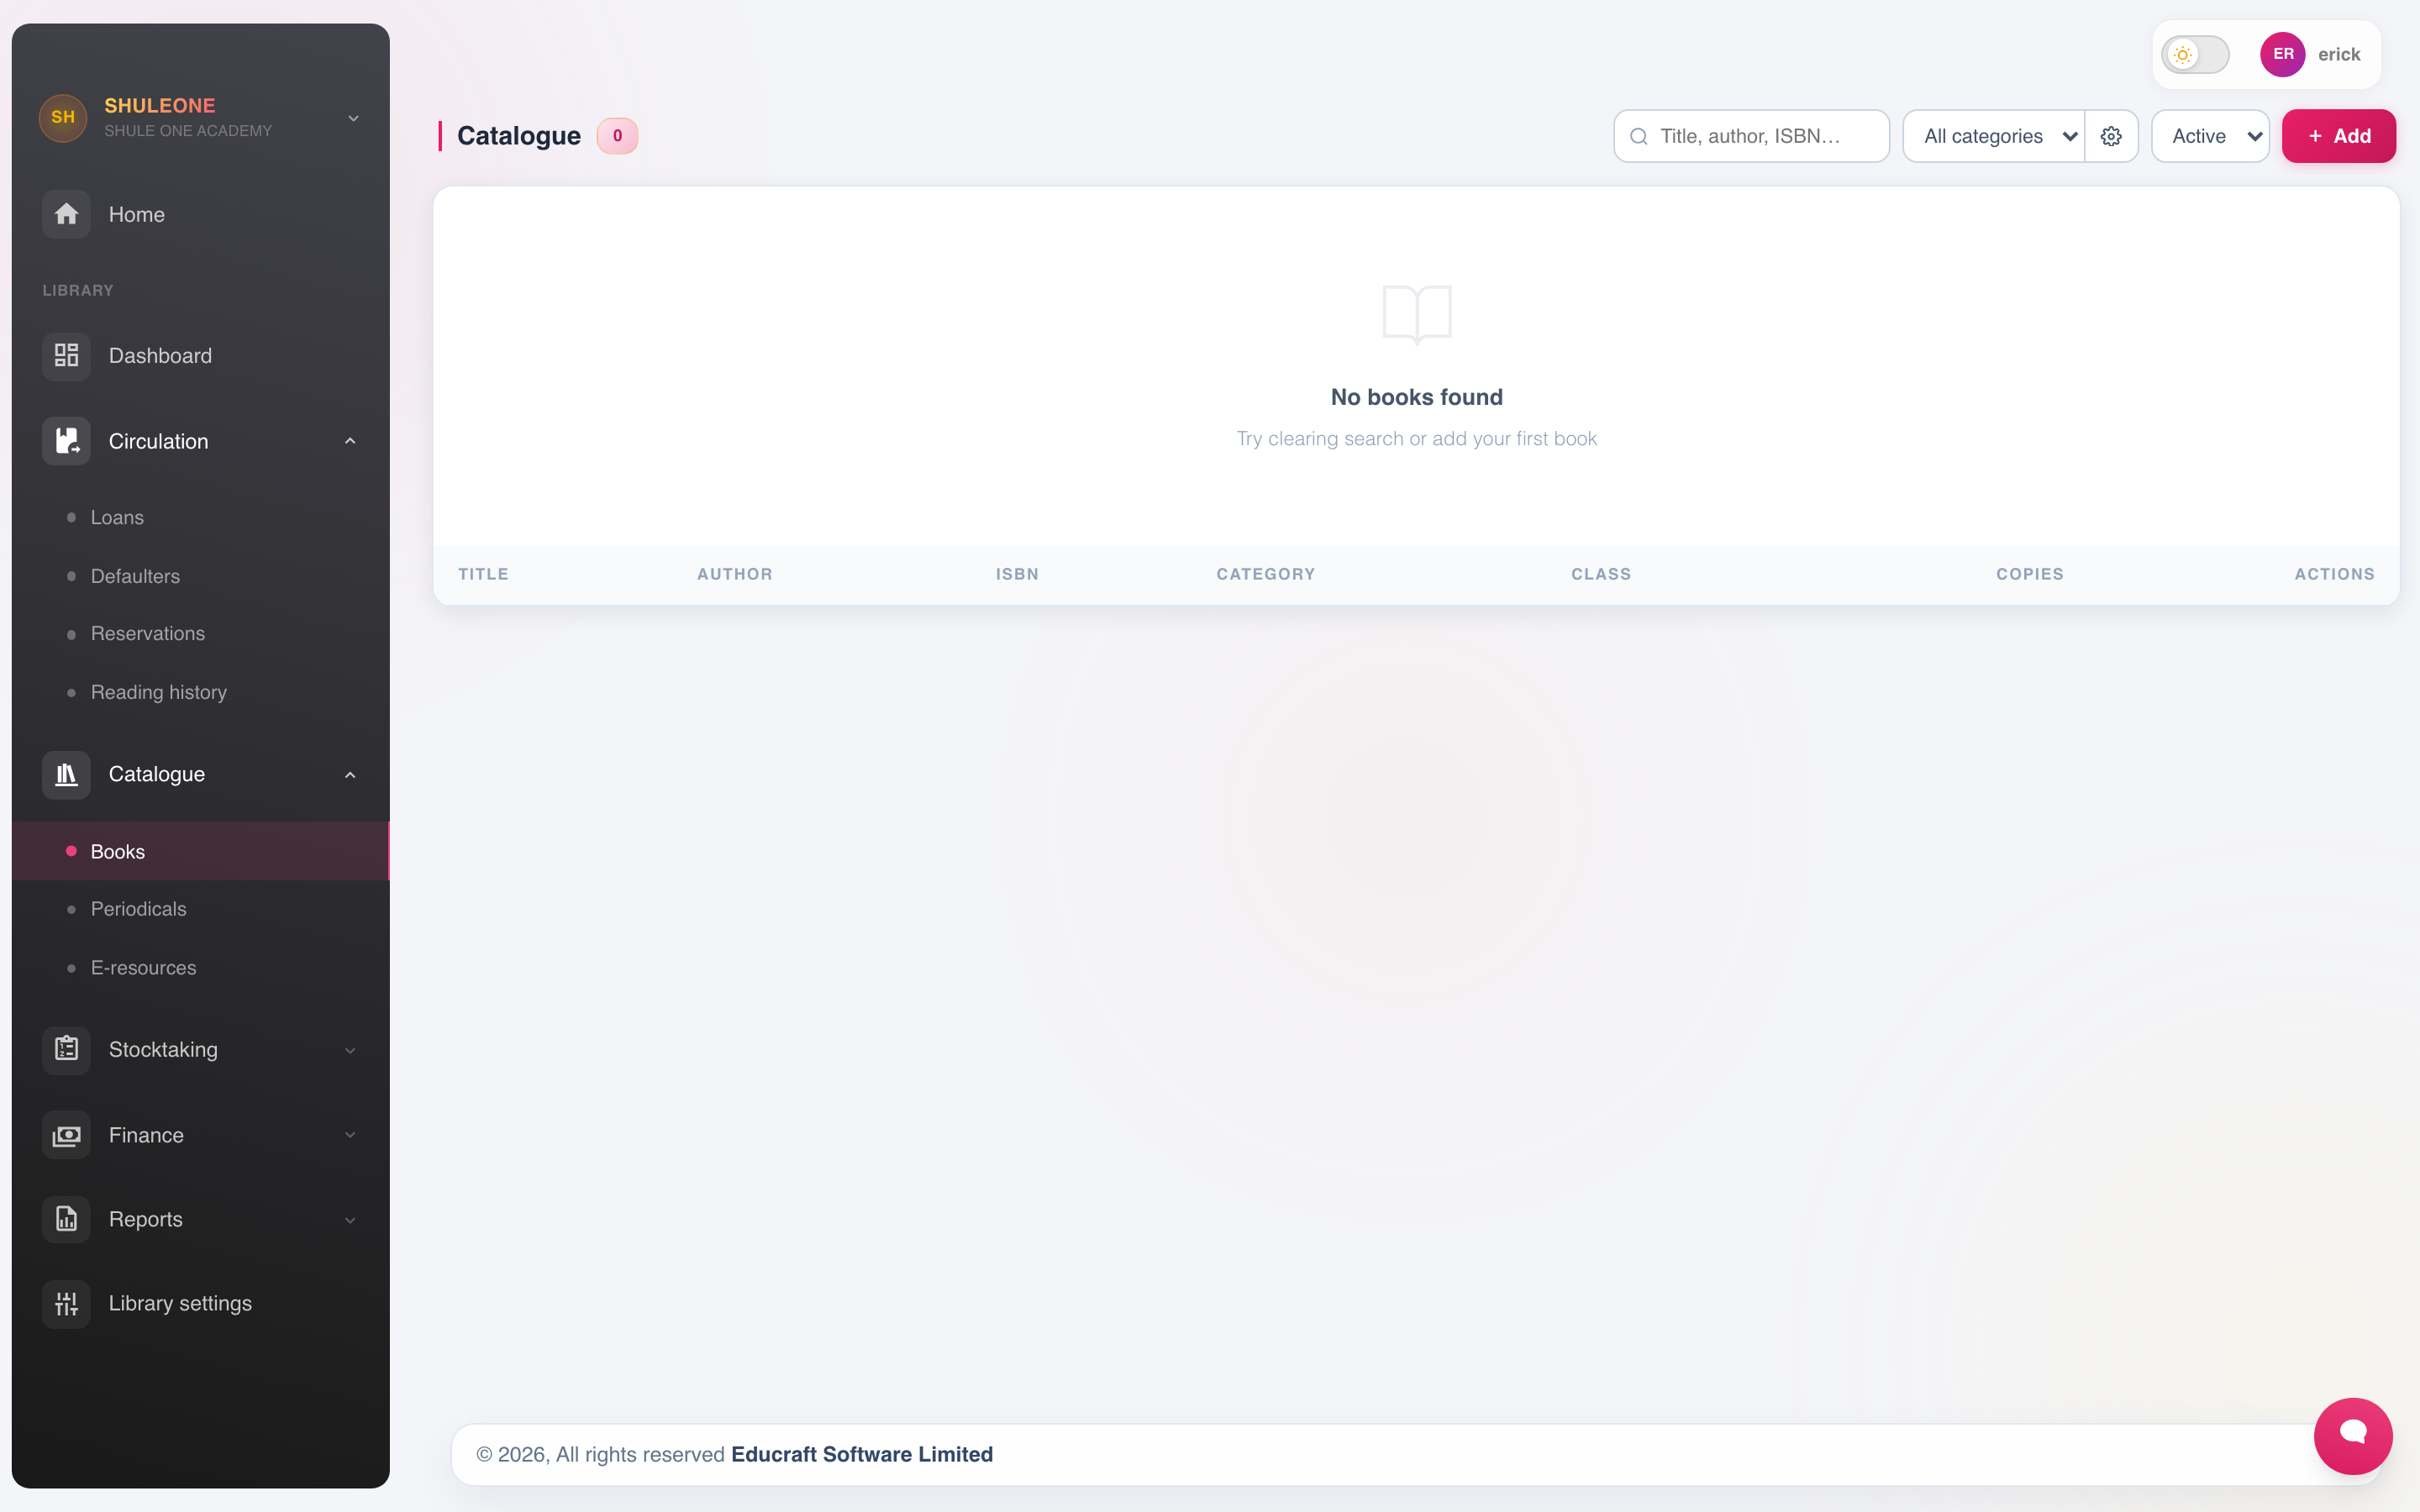Click the Library settings sliders icon
This screenshot has width=2420, height=1512.
(x=66, y=1304)
